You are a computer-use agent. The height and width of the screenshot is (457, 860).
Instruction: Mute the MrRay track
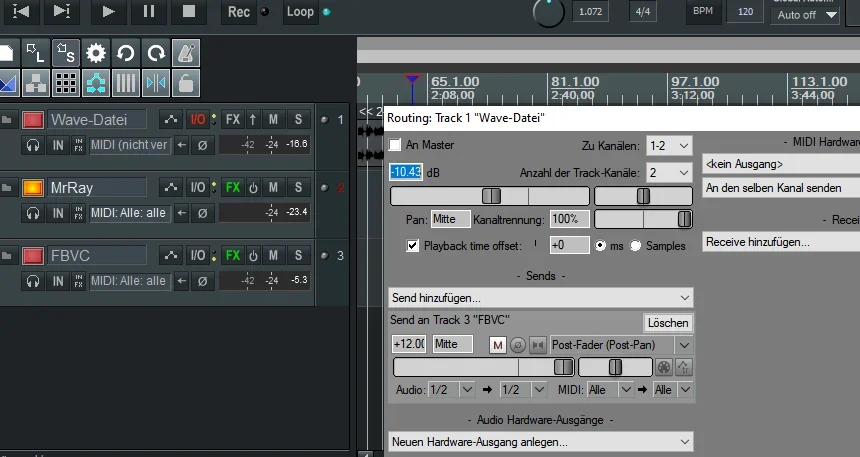273,187
